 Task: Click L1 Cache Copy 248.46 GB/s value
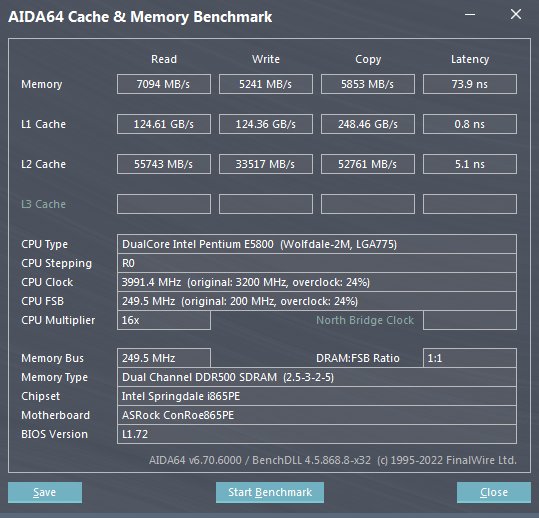coord(368,124)
